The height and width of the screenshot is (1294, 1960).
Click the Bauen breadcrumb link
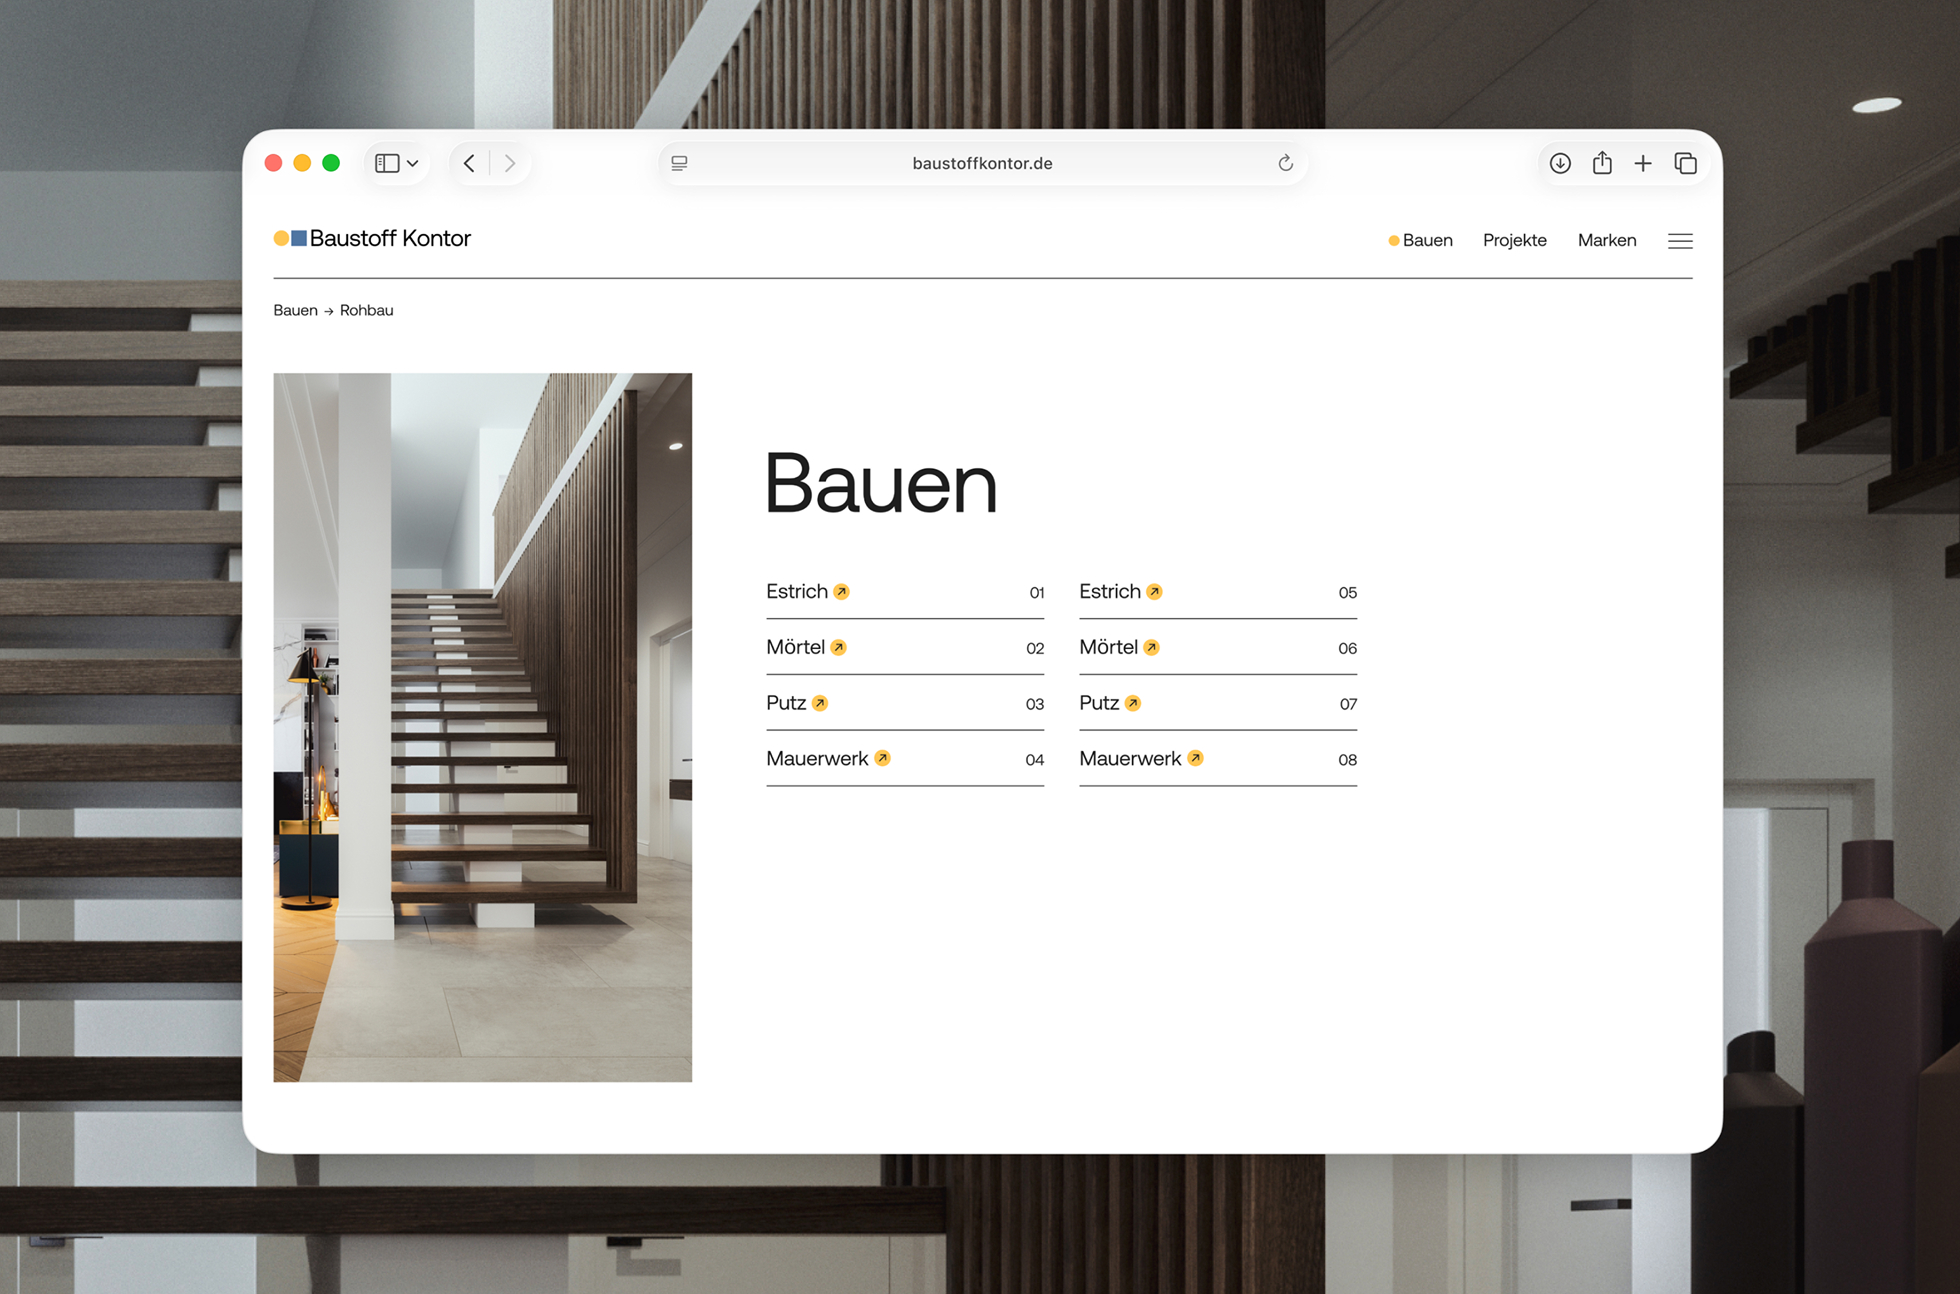point(295,310)
